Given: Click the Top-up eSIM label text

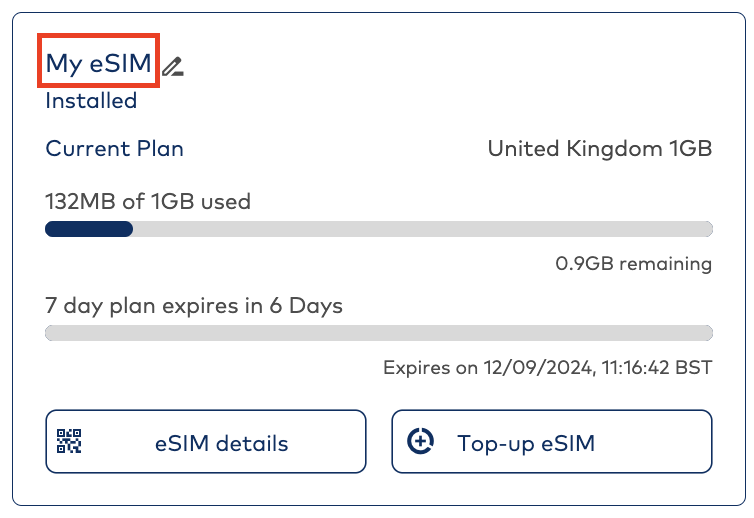Looking at the screenshot, I should pos(525,443).
